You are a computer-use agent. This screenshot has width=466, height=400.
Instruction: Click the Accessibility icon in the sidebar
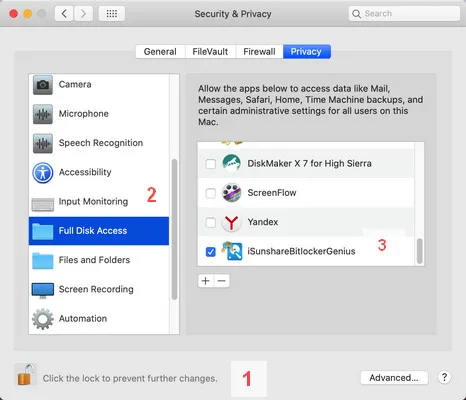click(x=43, y=173)
